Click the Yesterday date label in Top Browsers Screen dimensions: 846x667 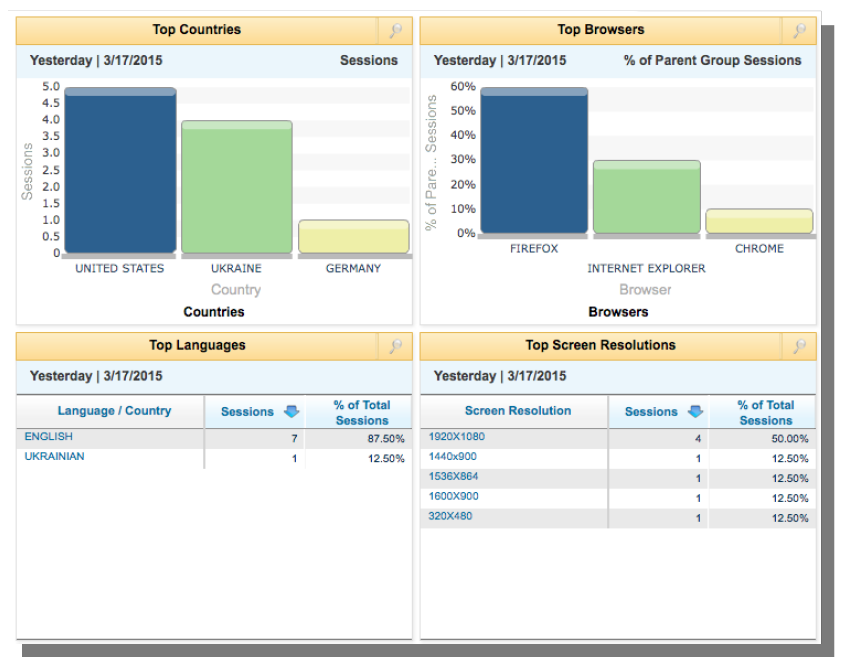pos(464,60)
